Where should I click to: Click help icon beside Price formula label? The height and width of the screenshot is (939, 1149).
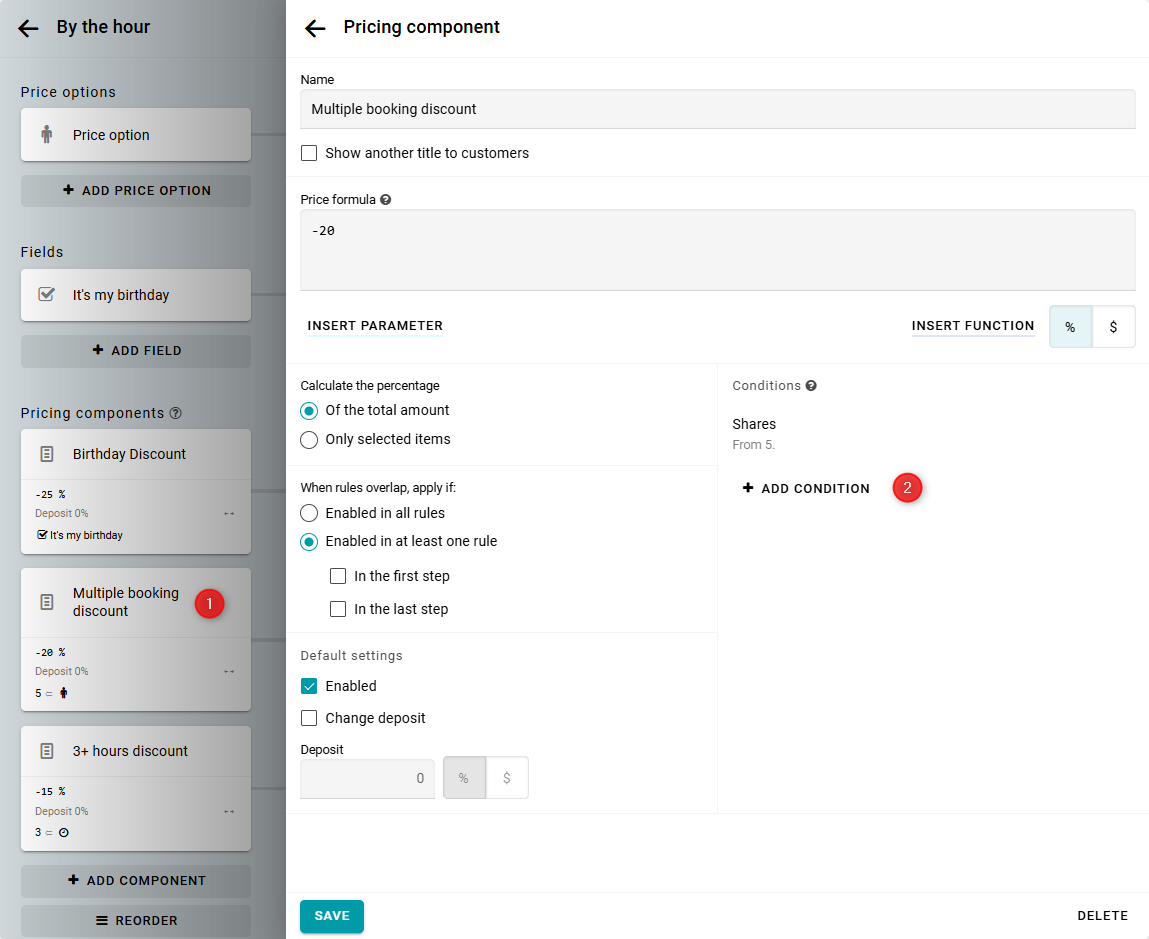point(386,200)
